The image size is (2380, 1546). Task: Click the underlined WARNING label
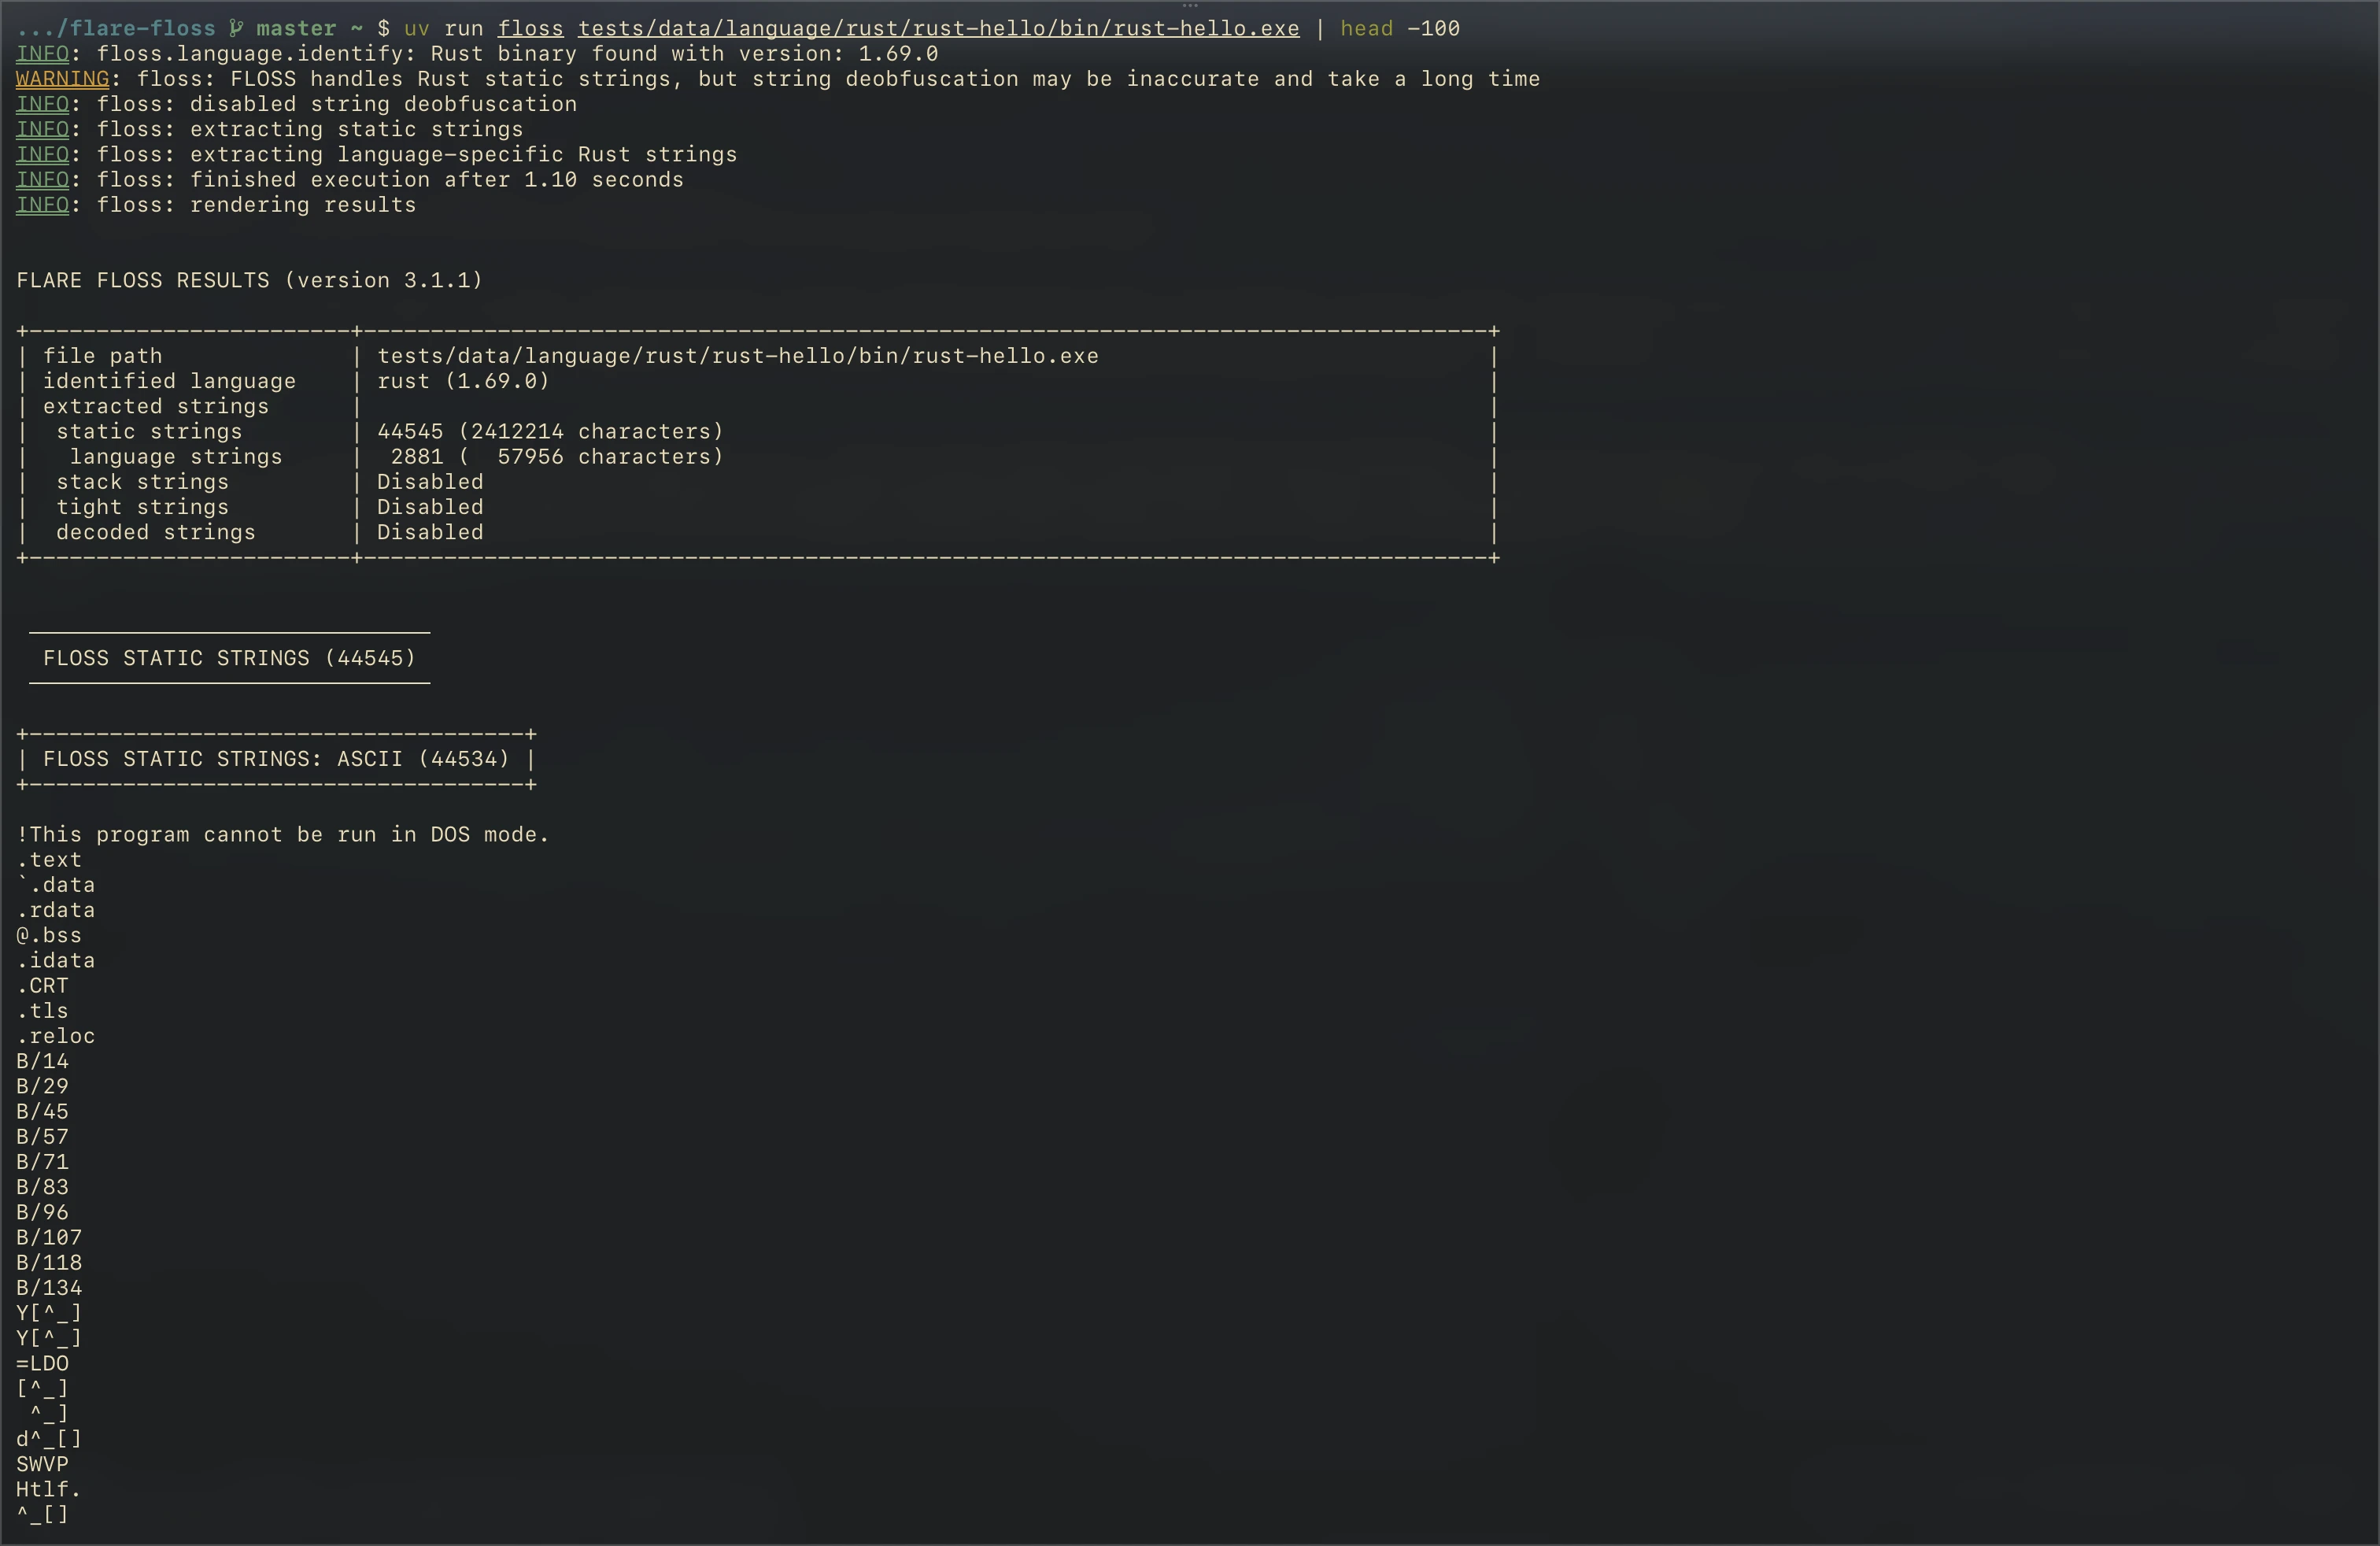click(62, 79)
